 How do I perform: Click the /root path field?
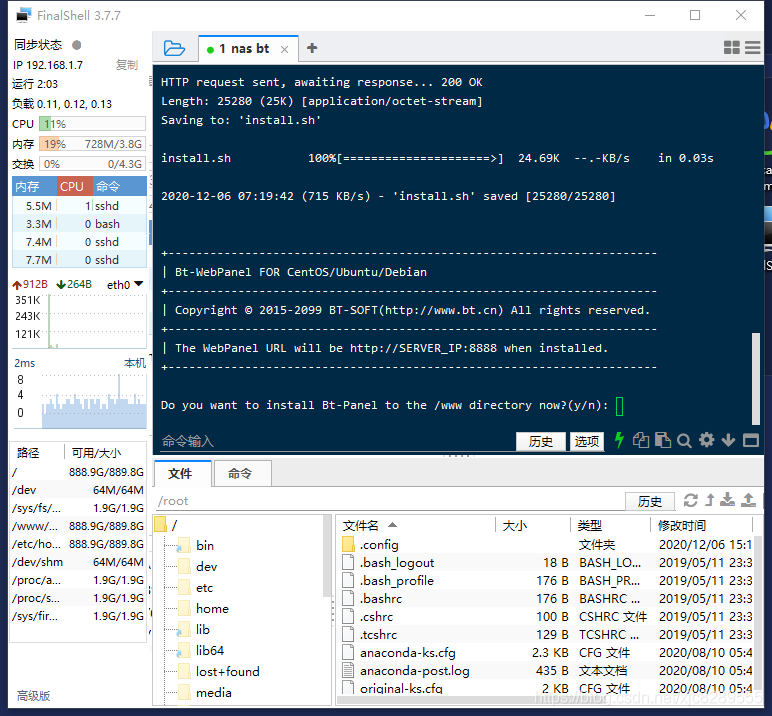pyautogui.click(x=389, y=501)
